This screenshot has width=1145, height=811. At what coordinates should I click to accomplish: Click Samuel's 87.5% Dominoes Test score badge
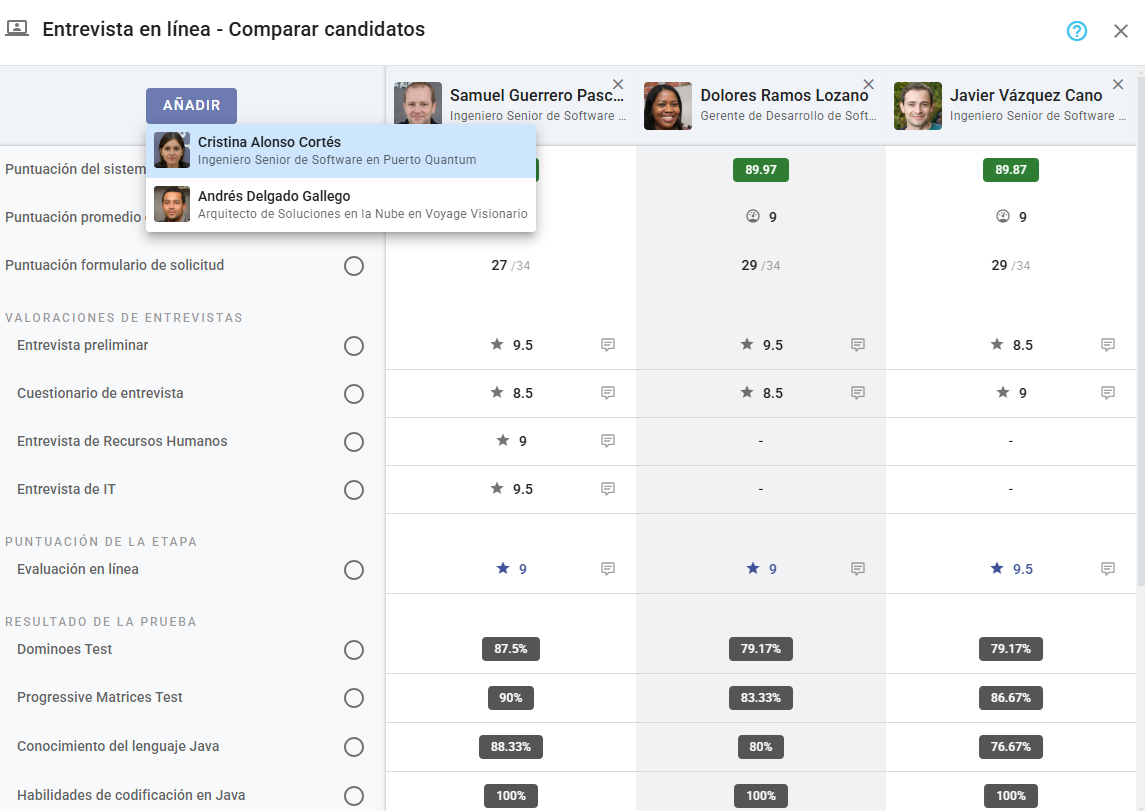point(510,648)
